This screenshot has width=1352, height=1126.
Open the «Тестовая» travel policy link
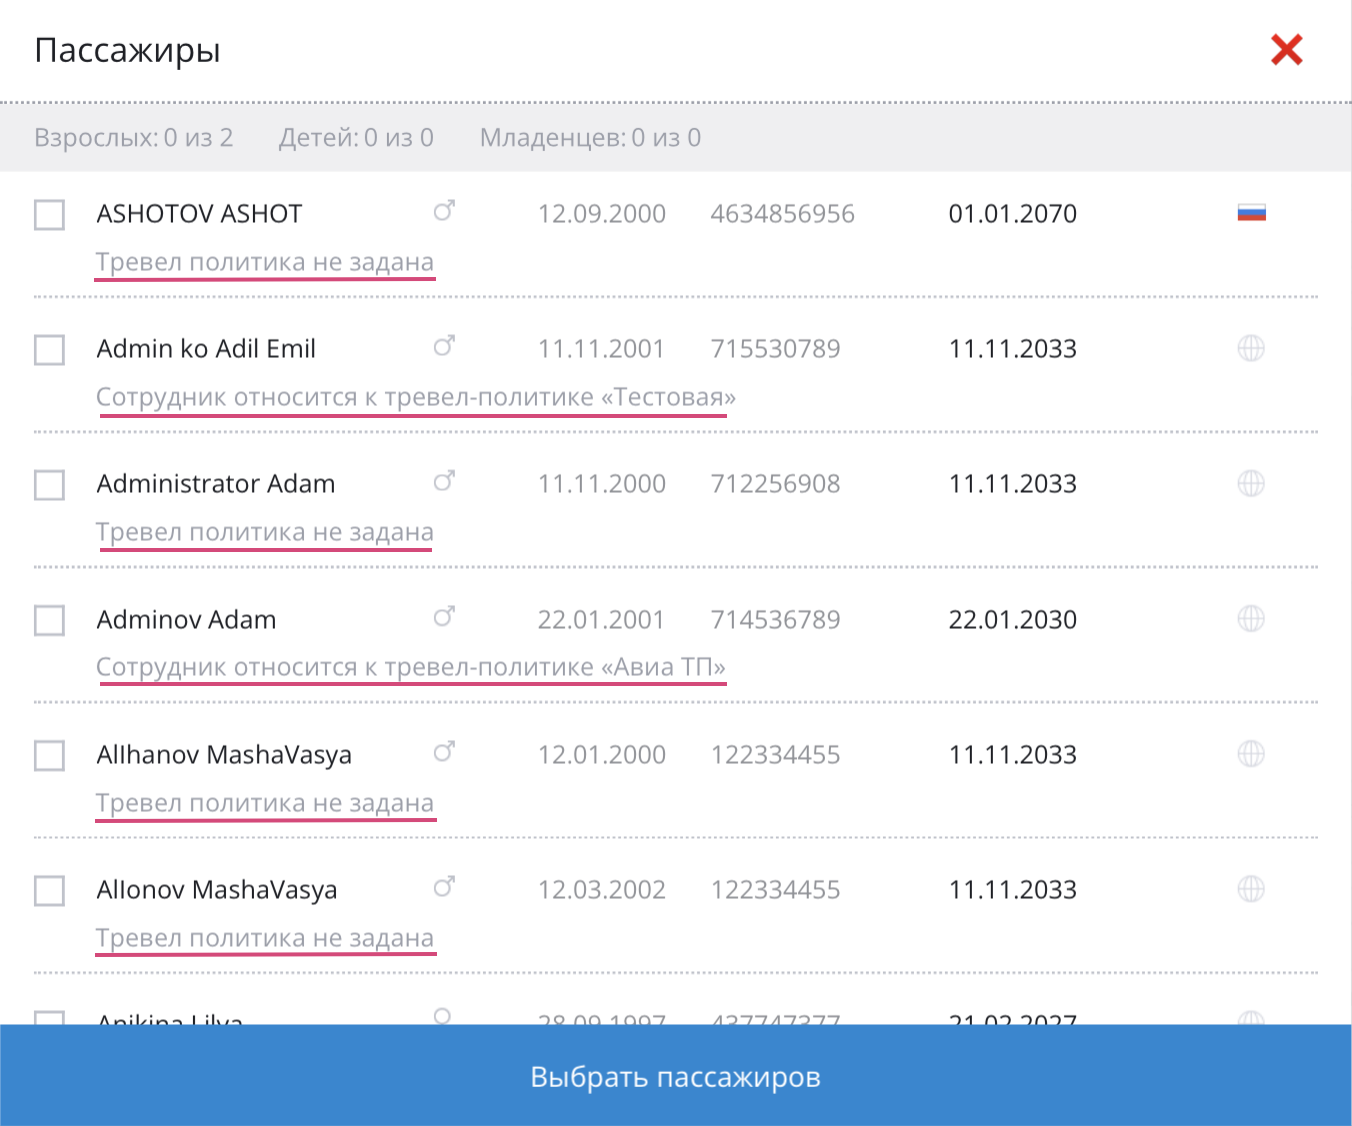[415, 397]
